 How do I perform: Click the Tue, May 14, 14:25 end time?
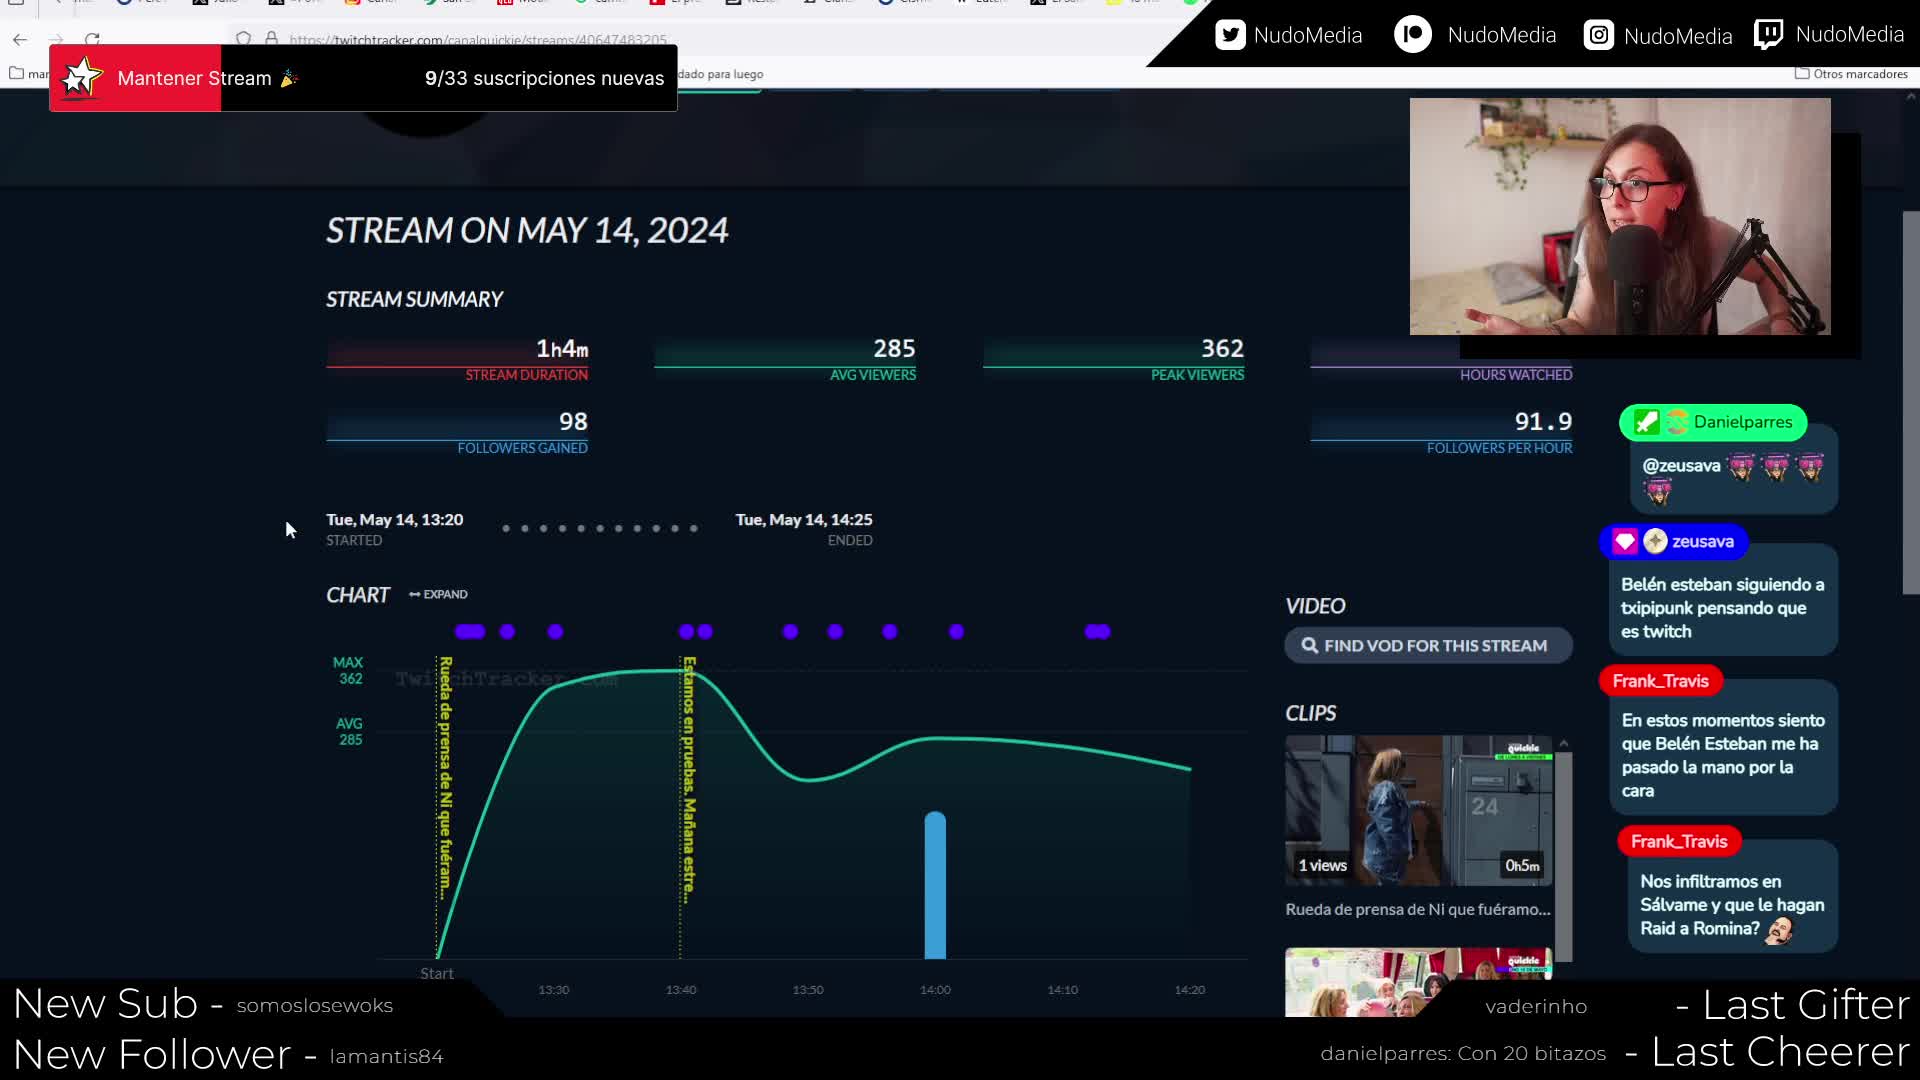click(804, 519)
